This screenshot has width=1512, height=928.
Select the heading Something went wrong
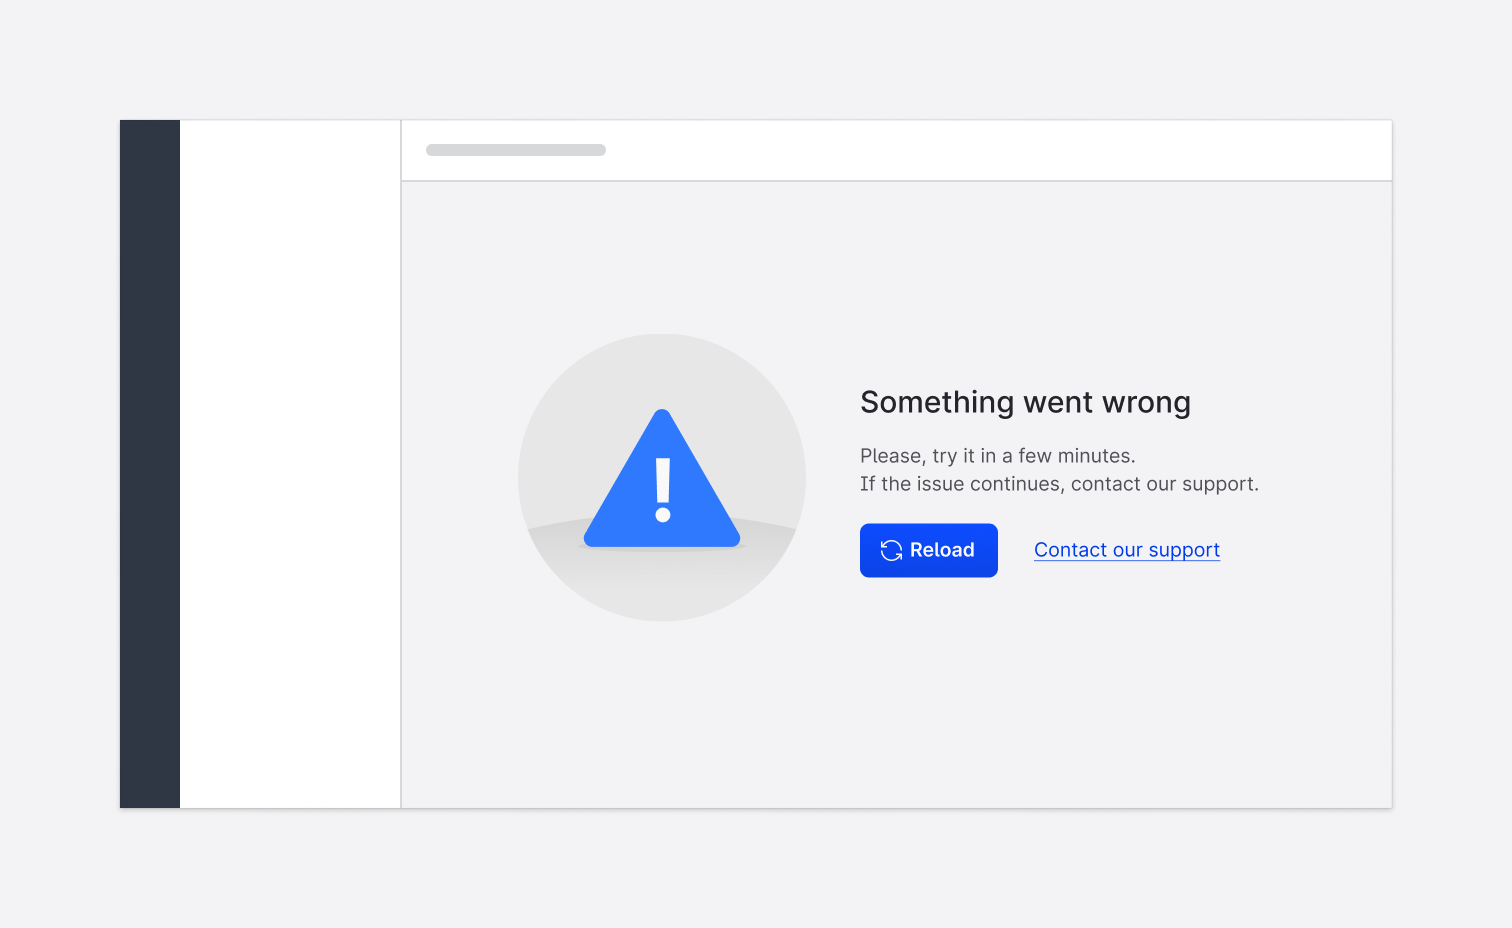point(1025,402)
